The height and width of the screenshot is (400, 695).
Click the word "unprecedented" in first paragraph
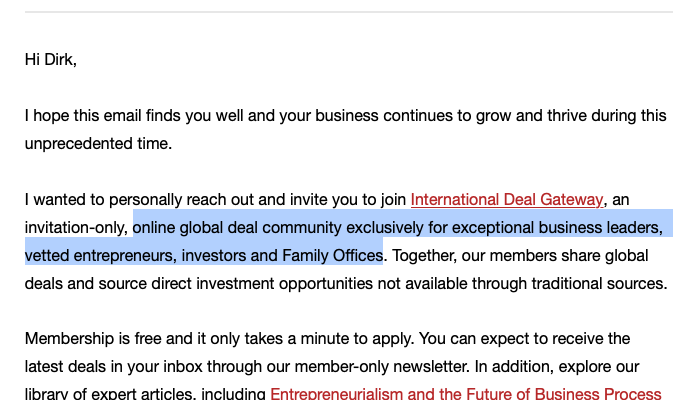(76, 143)
